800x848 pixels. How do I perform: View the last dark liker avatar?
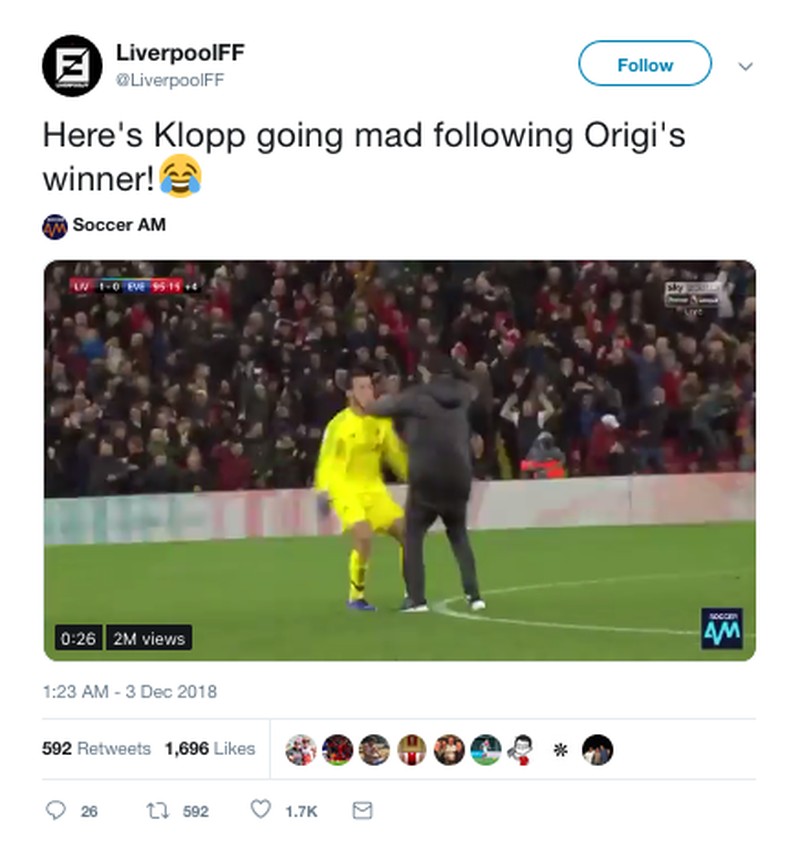click(x=597, y=750)
